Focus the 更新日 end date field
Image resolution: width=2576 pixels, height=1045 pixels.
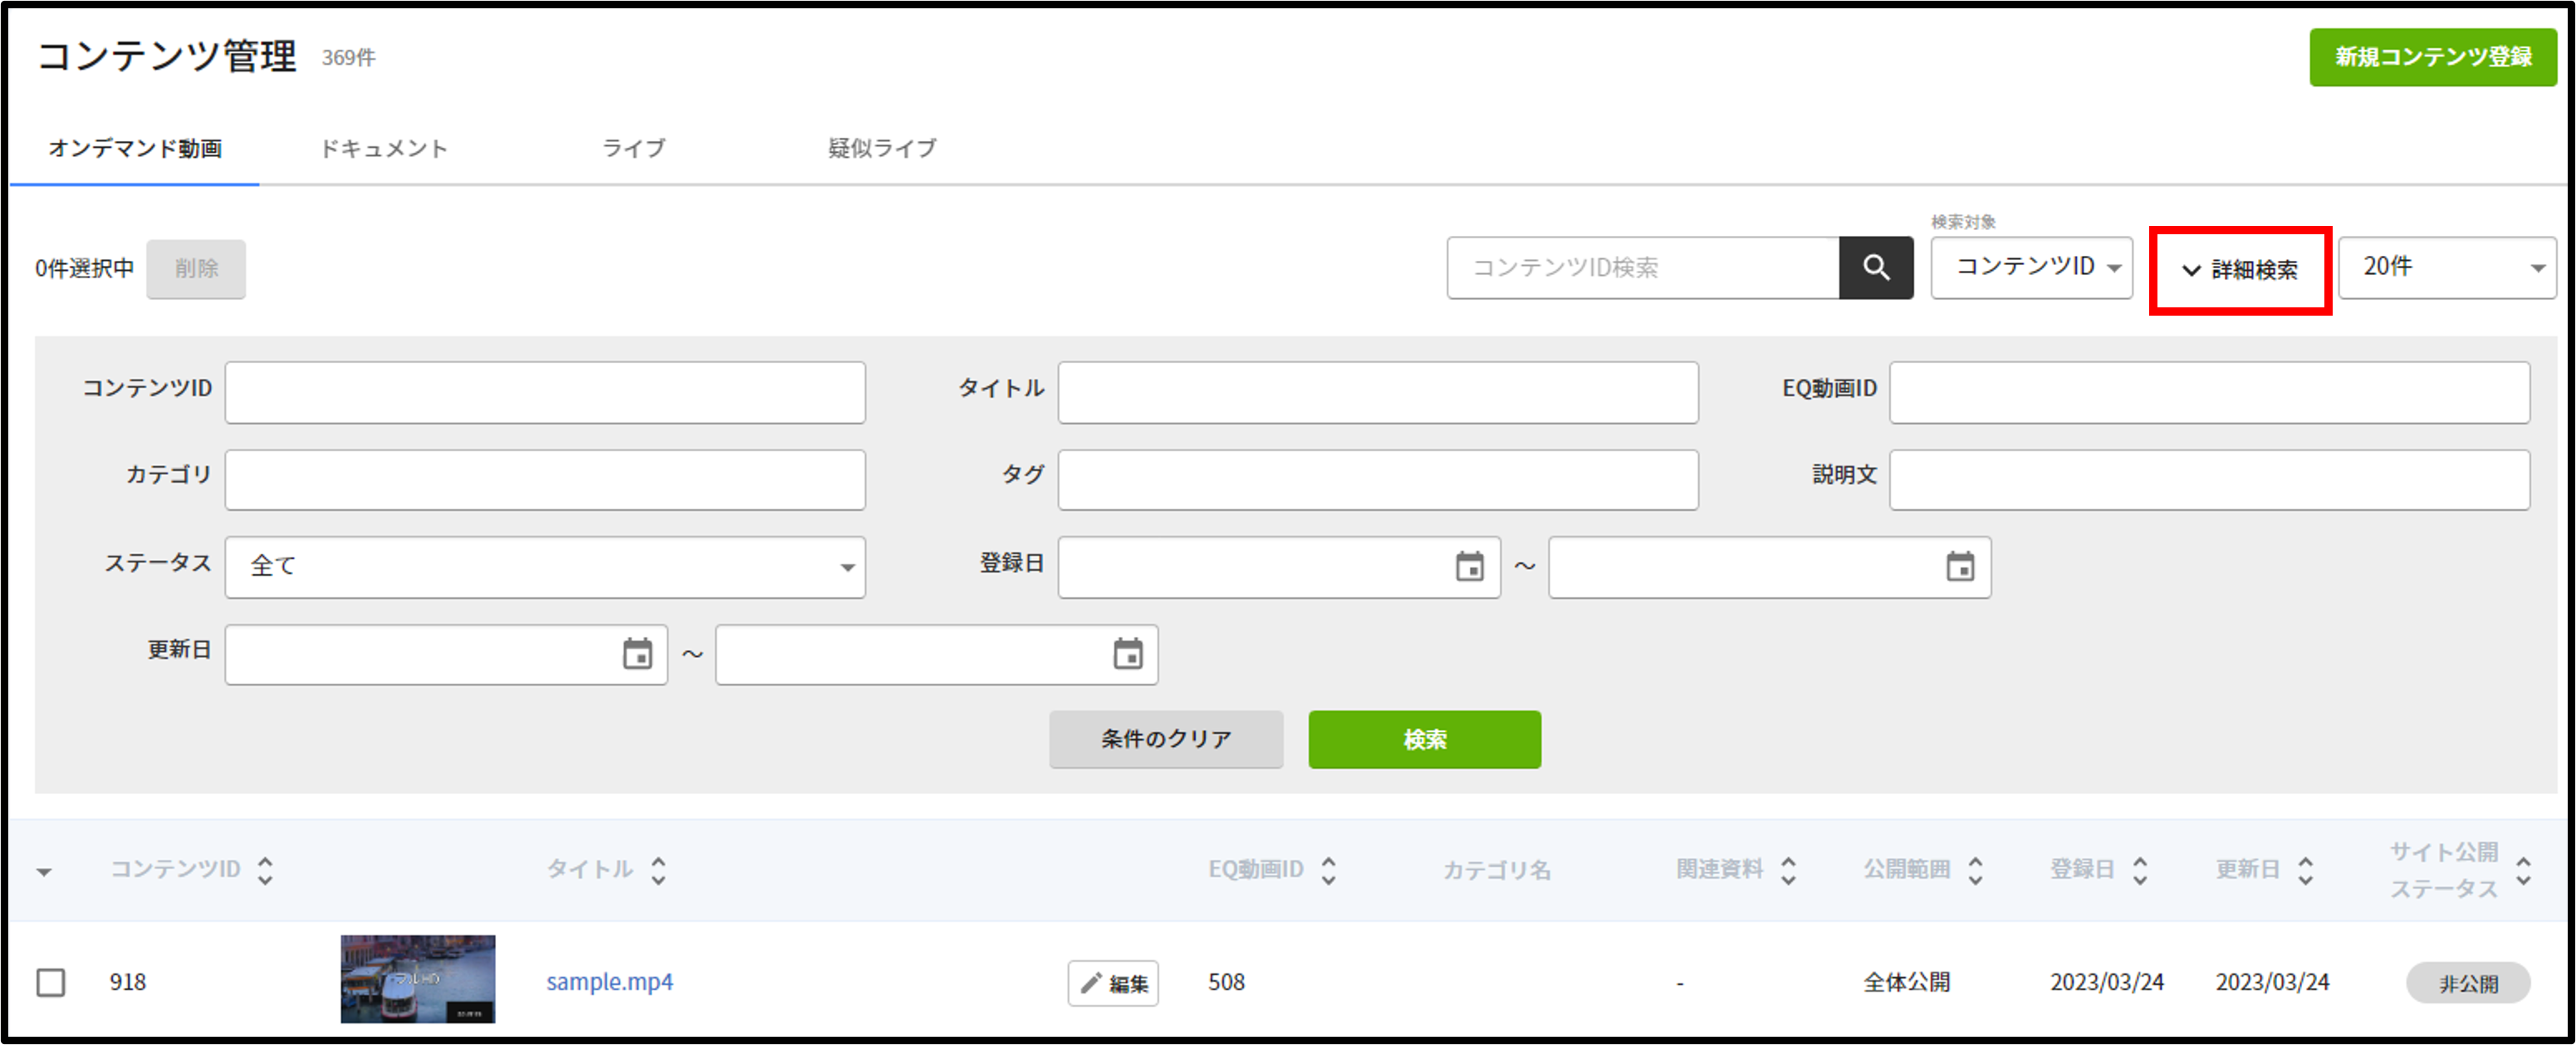937,654
